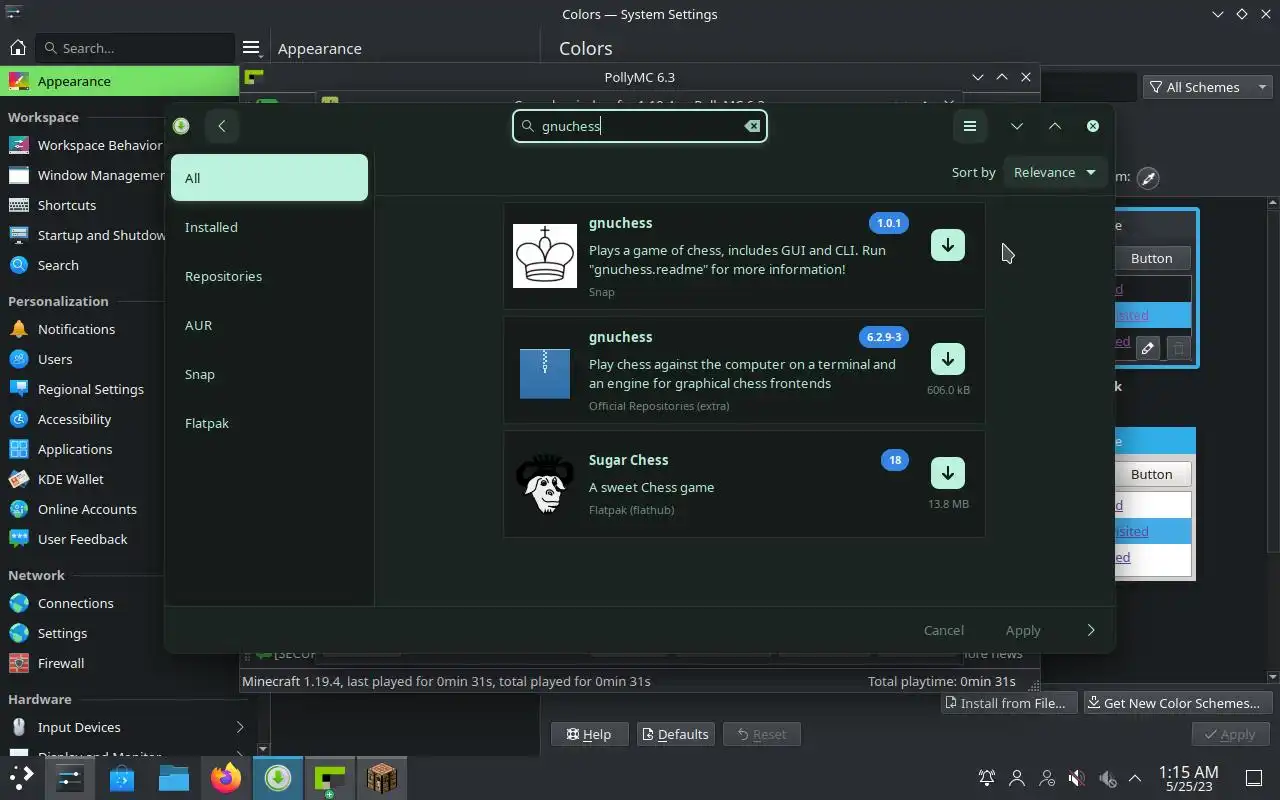The image size is (1280, 800).
Task: Select the Snap category
Action: [269, 374]
